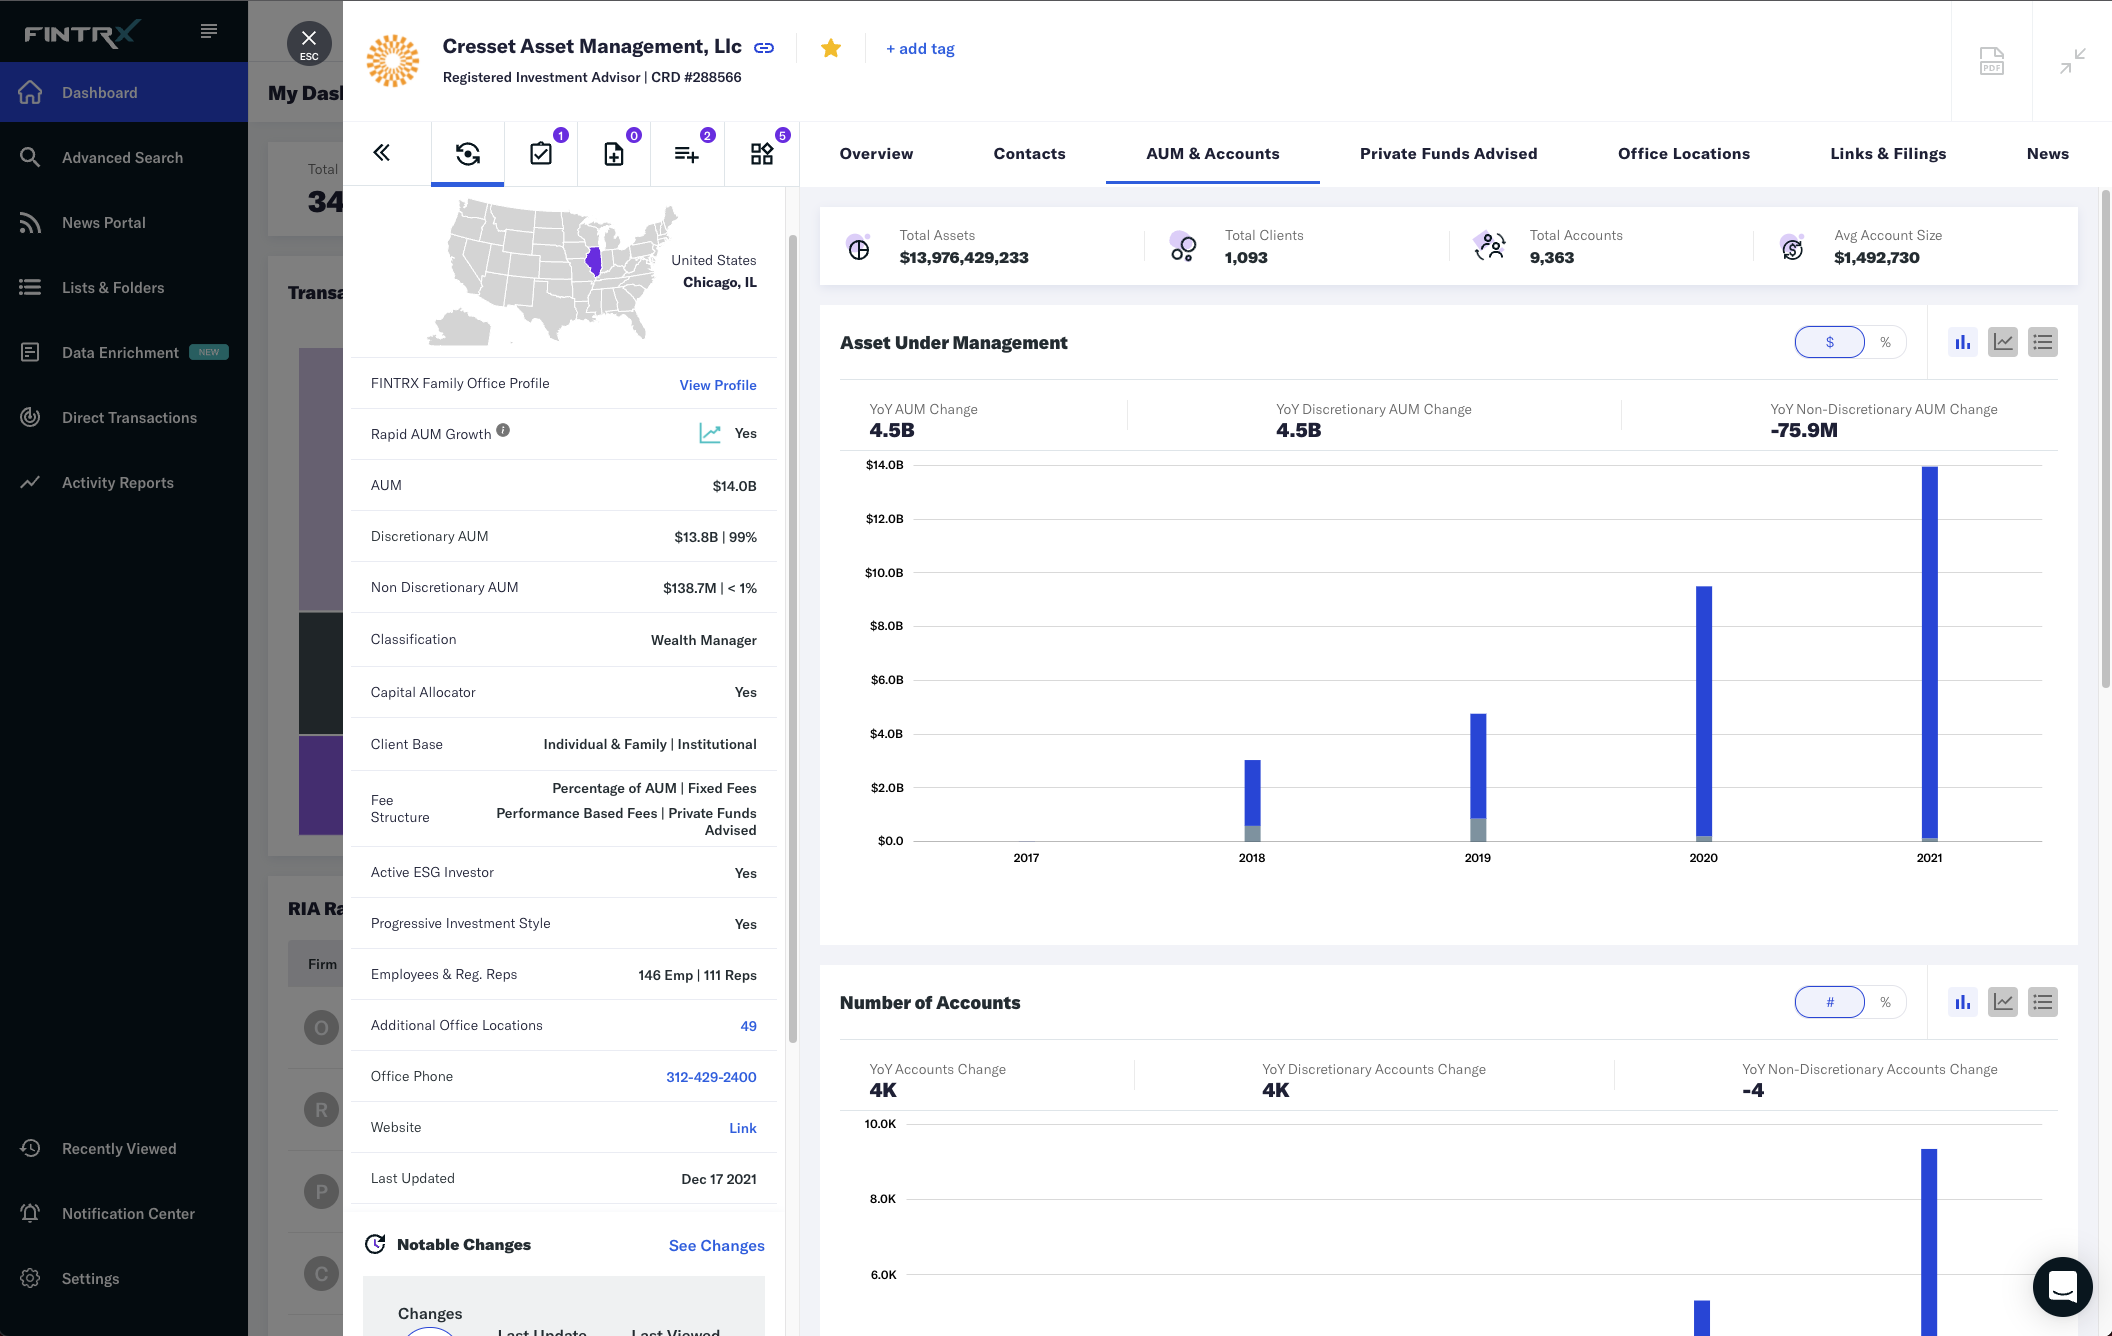Select $ toggle in Asset Under Management
Screen dimensions: 2112x1336
(1830, 342)
